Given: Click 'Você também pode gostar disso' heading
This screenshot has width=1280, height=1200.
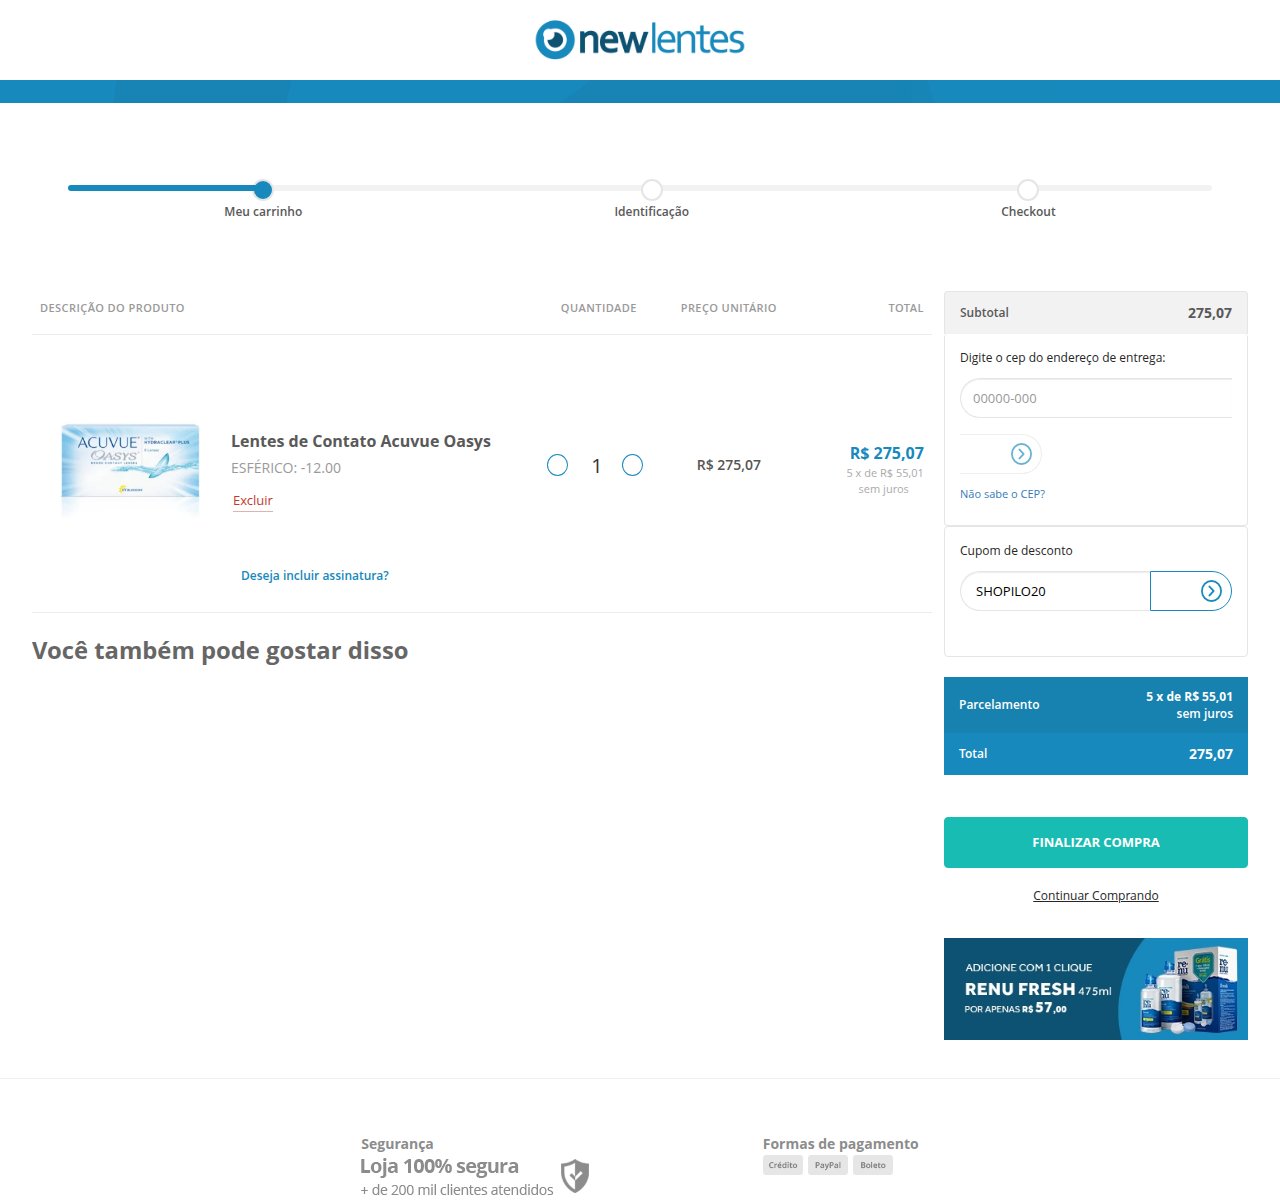Looking at the screenshot, I should pyautogui.click(x=220, y=651).
